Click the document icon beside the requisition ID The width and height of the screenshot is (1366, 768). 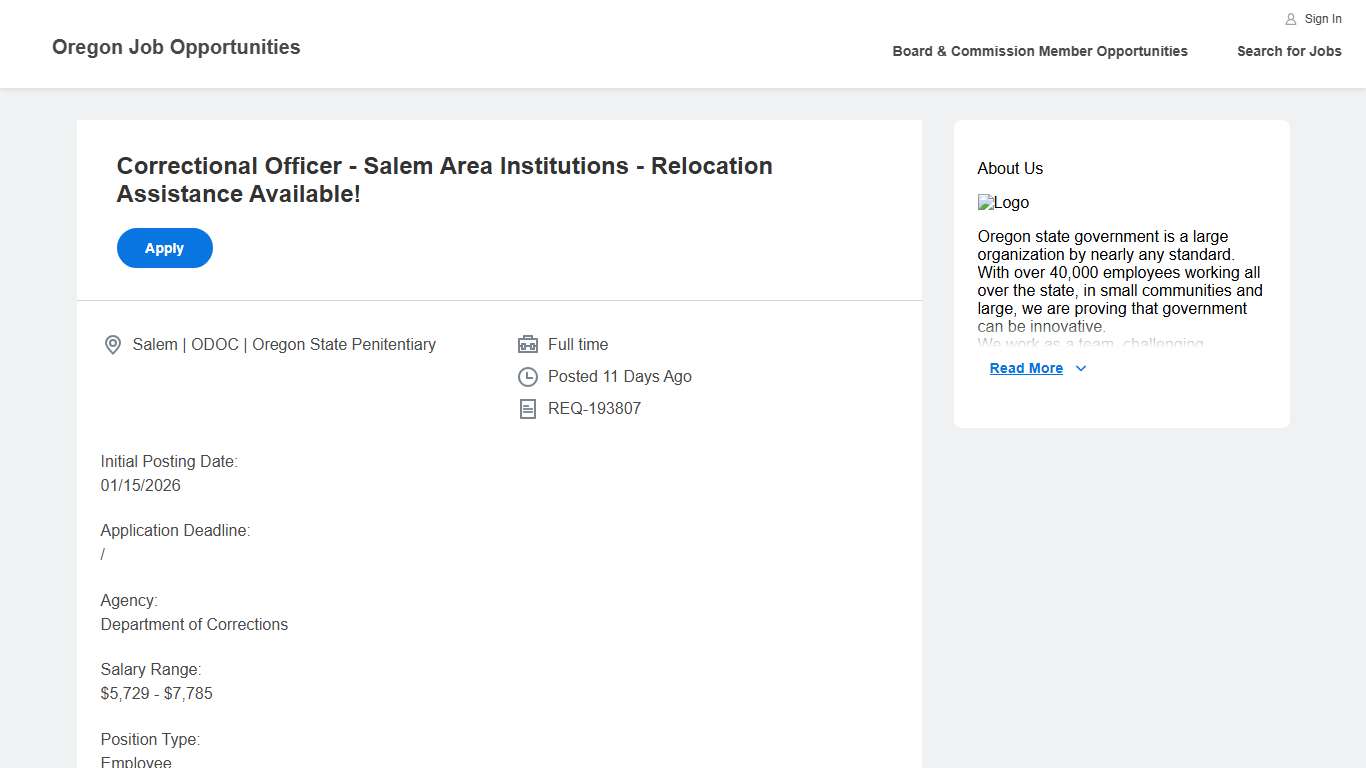click(x=528, y=409)
